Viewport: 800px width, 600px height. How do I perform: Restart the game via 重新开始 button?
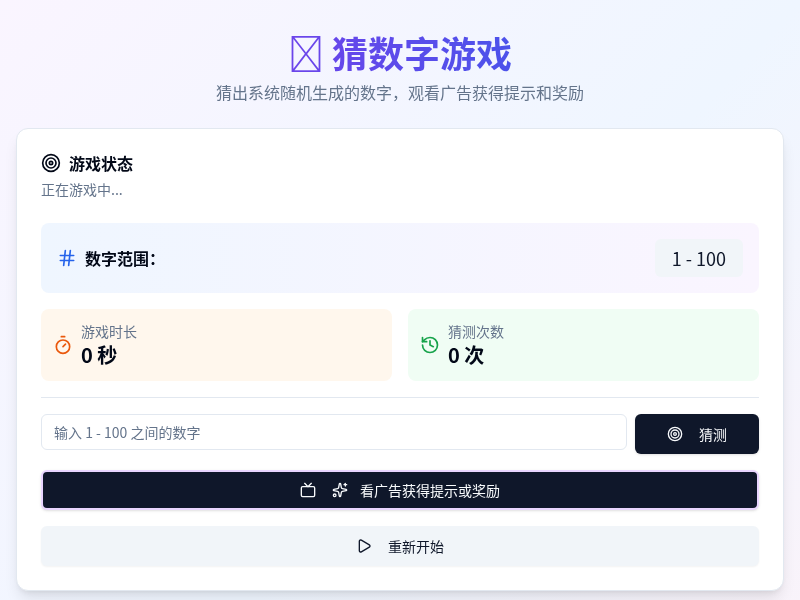[x=400, y=546]
